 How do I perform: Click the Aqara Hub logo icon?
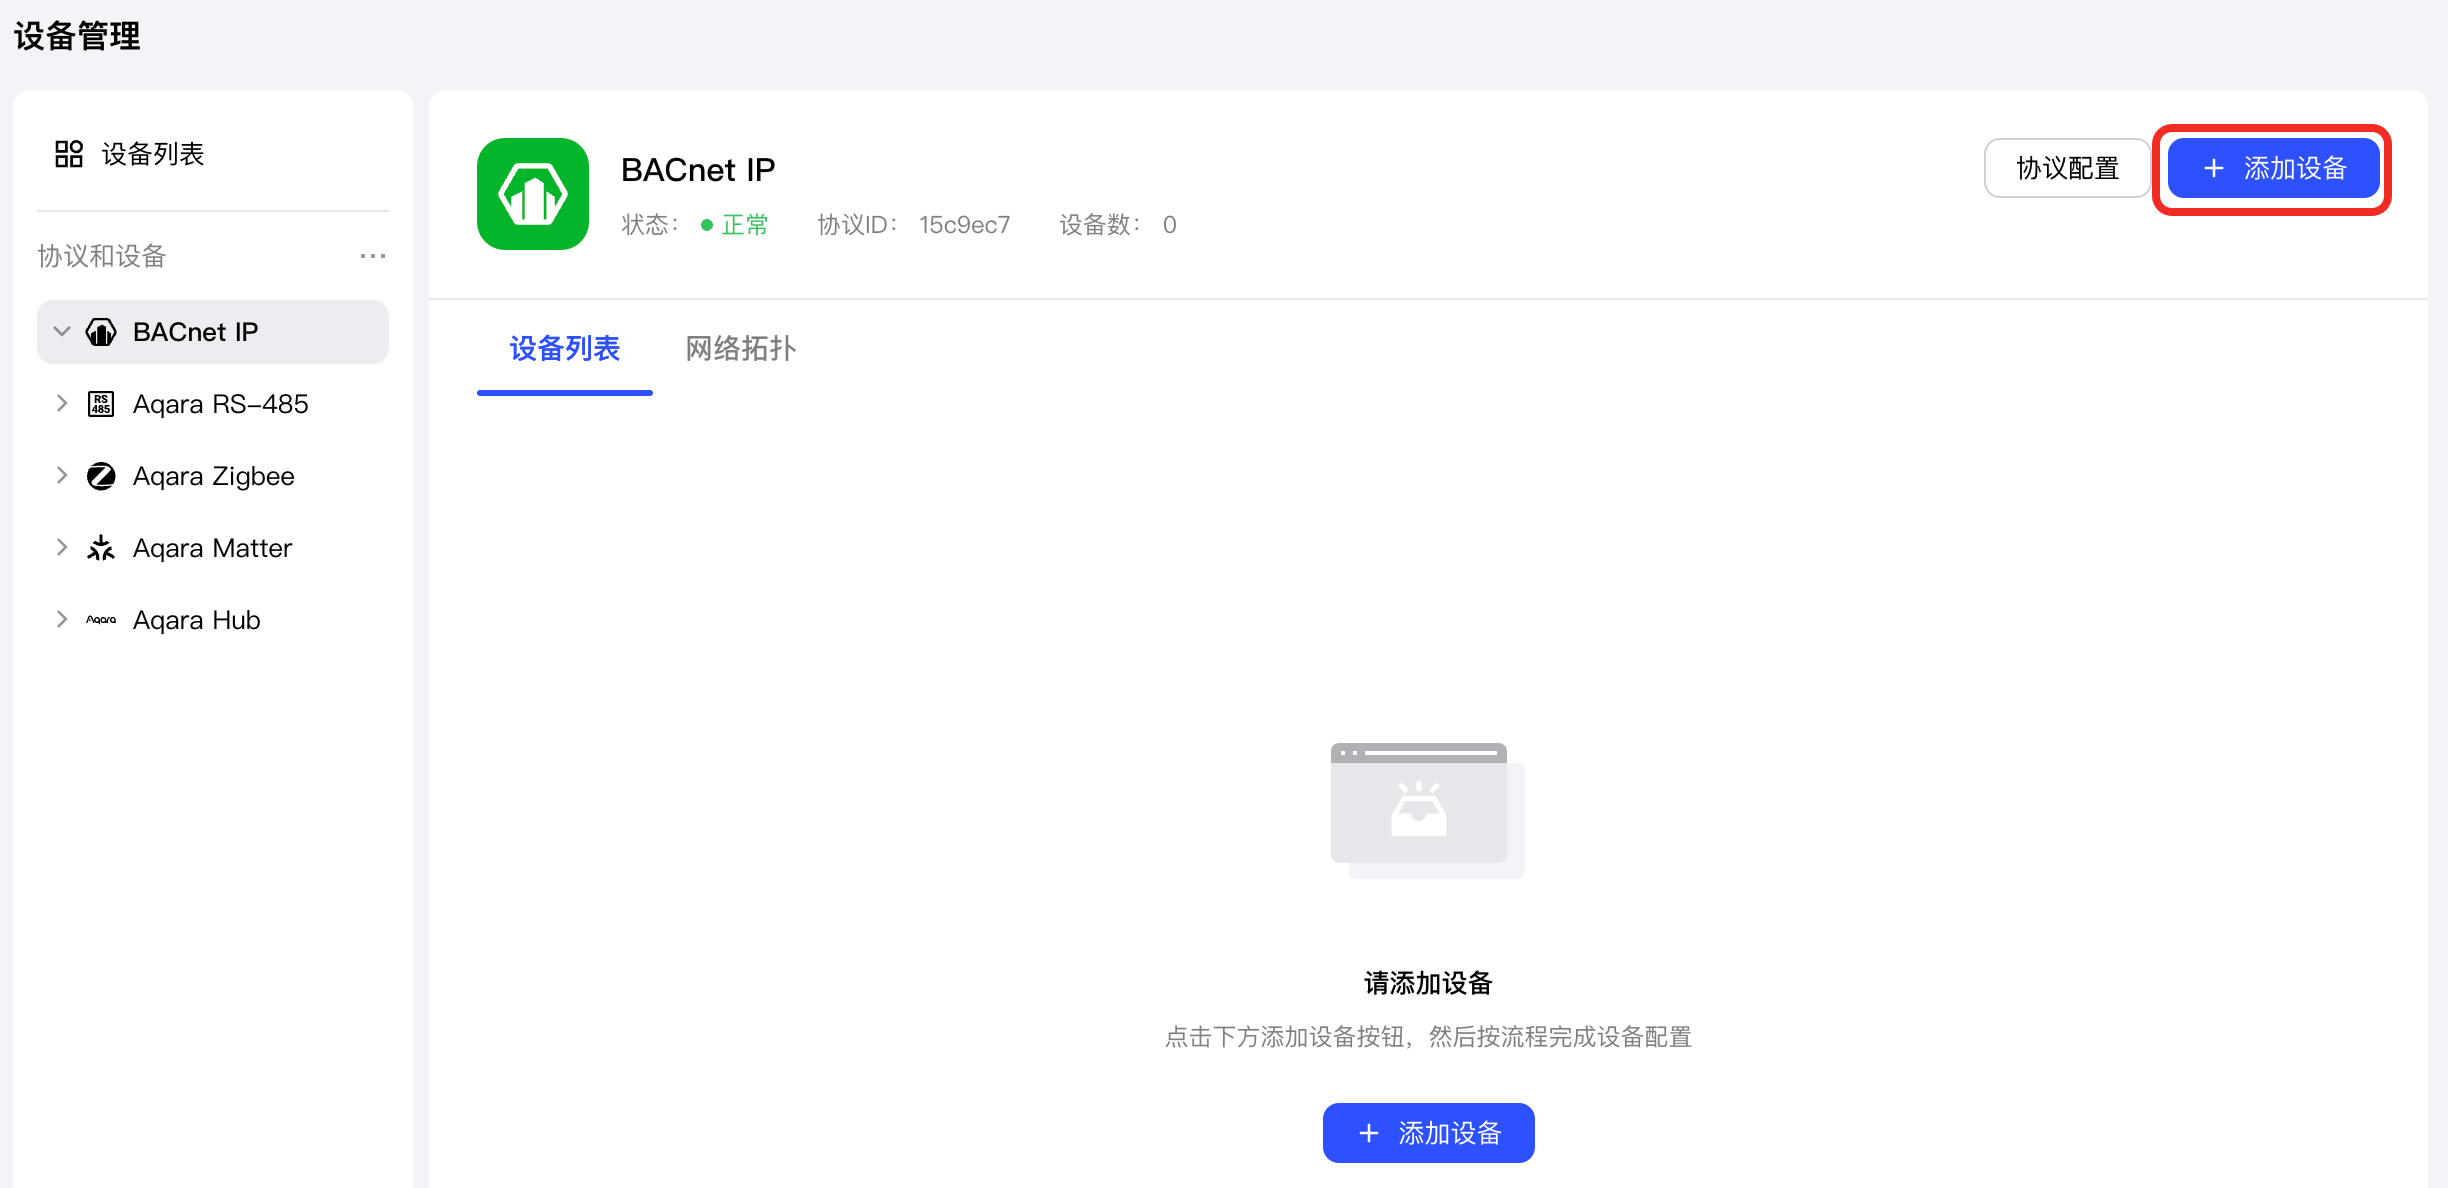101,620
